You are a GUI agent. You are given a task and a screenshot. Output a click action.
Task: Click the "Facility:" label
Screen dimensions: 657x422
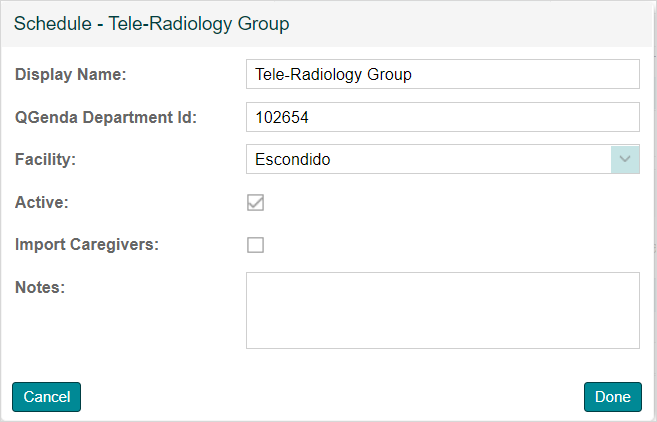coord(46,159)
